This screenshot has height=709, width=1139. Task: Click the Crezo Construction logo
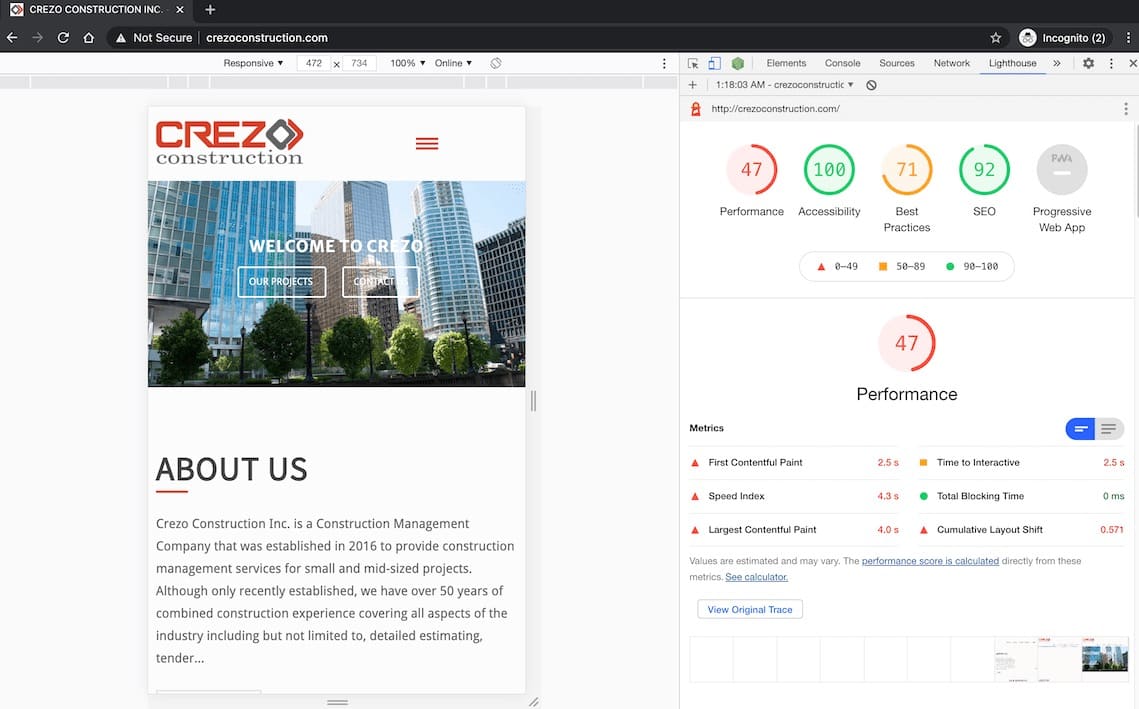pos(230,142)
